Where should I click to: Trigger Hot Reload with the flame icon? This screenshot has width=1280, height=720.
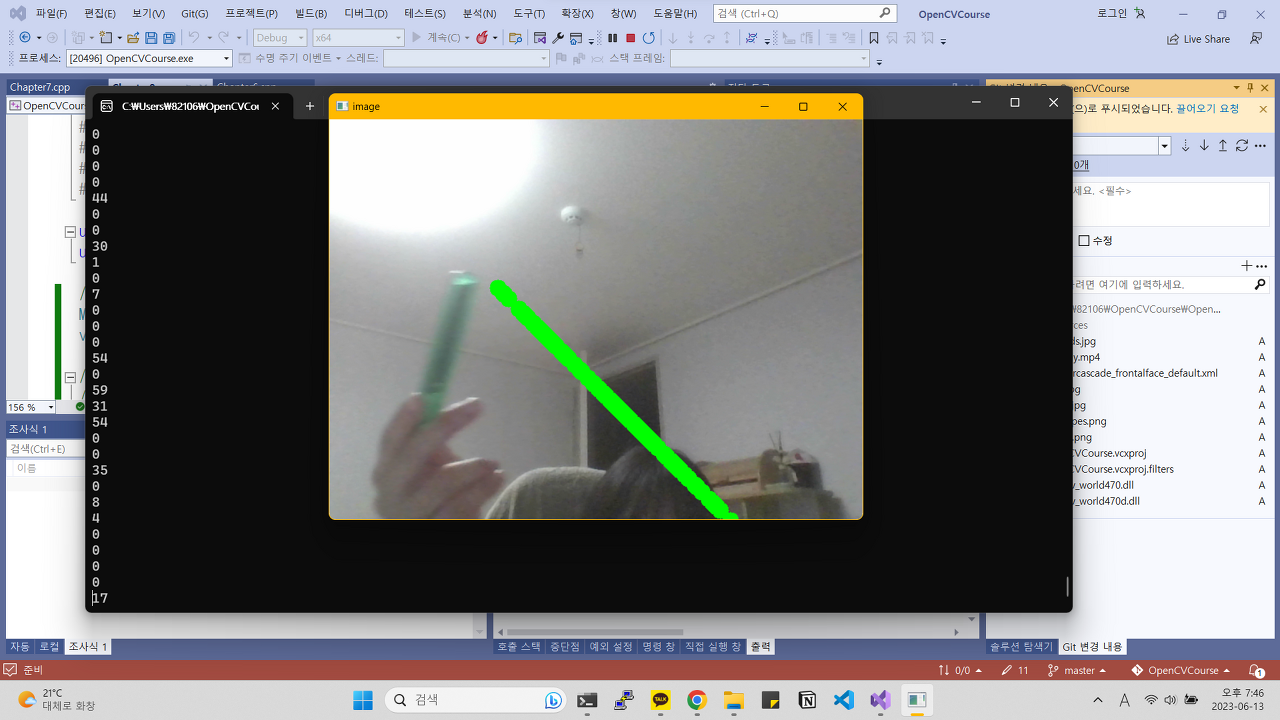[482, 38]
